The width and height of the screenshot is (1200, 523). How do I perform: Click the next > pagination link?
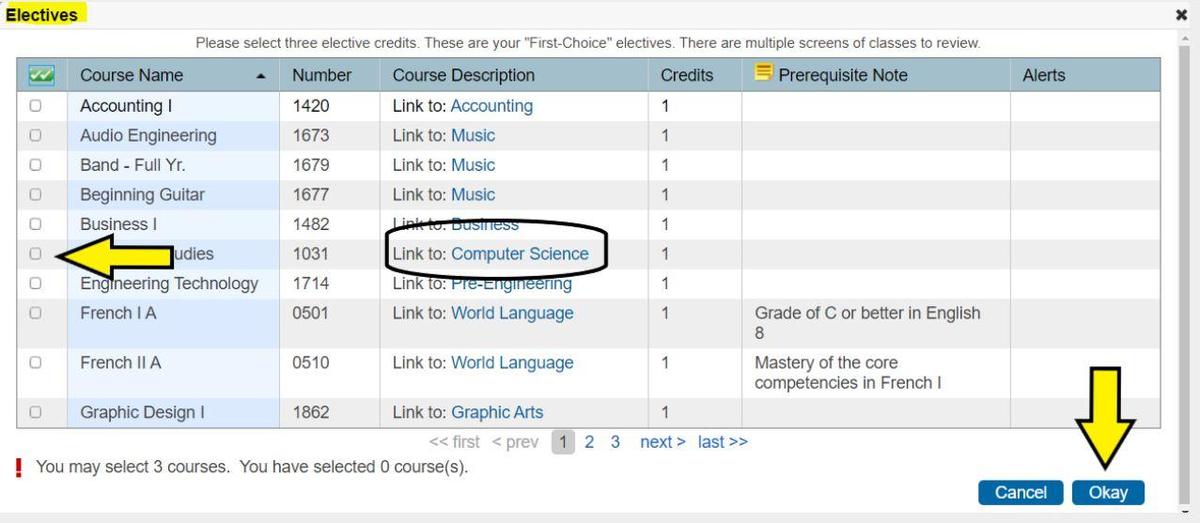click(662, 442)
